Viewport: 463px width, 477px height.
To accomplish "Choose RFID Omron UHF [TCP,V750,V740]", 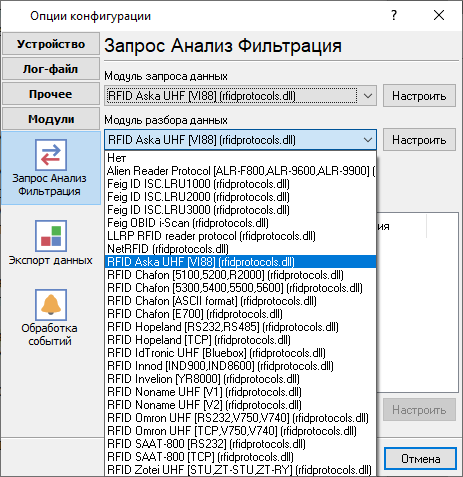I will (x=240, y=431).
